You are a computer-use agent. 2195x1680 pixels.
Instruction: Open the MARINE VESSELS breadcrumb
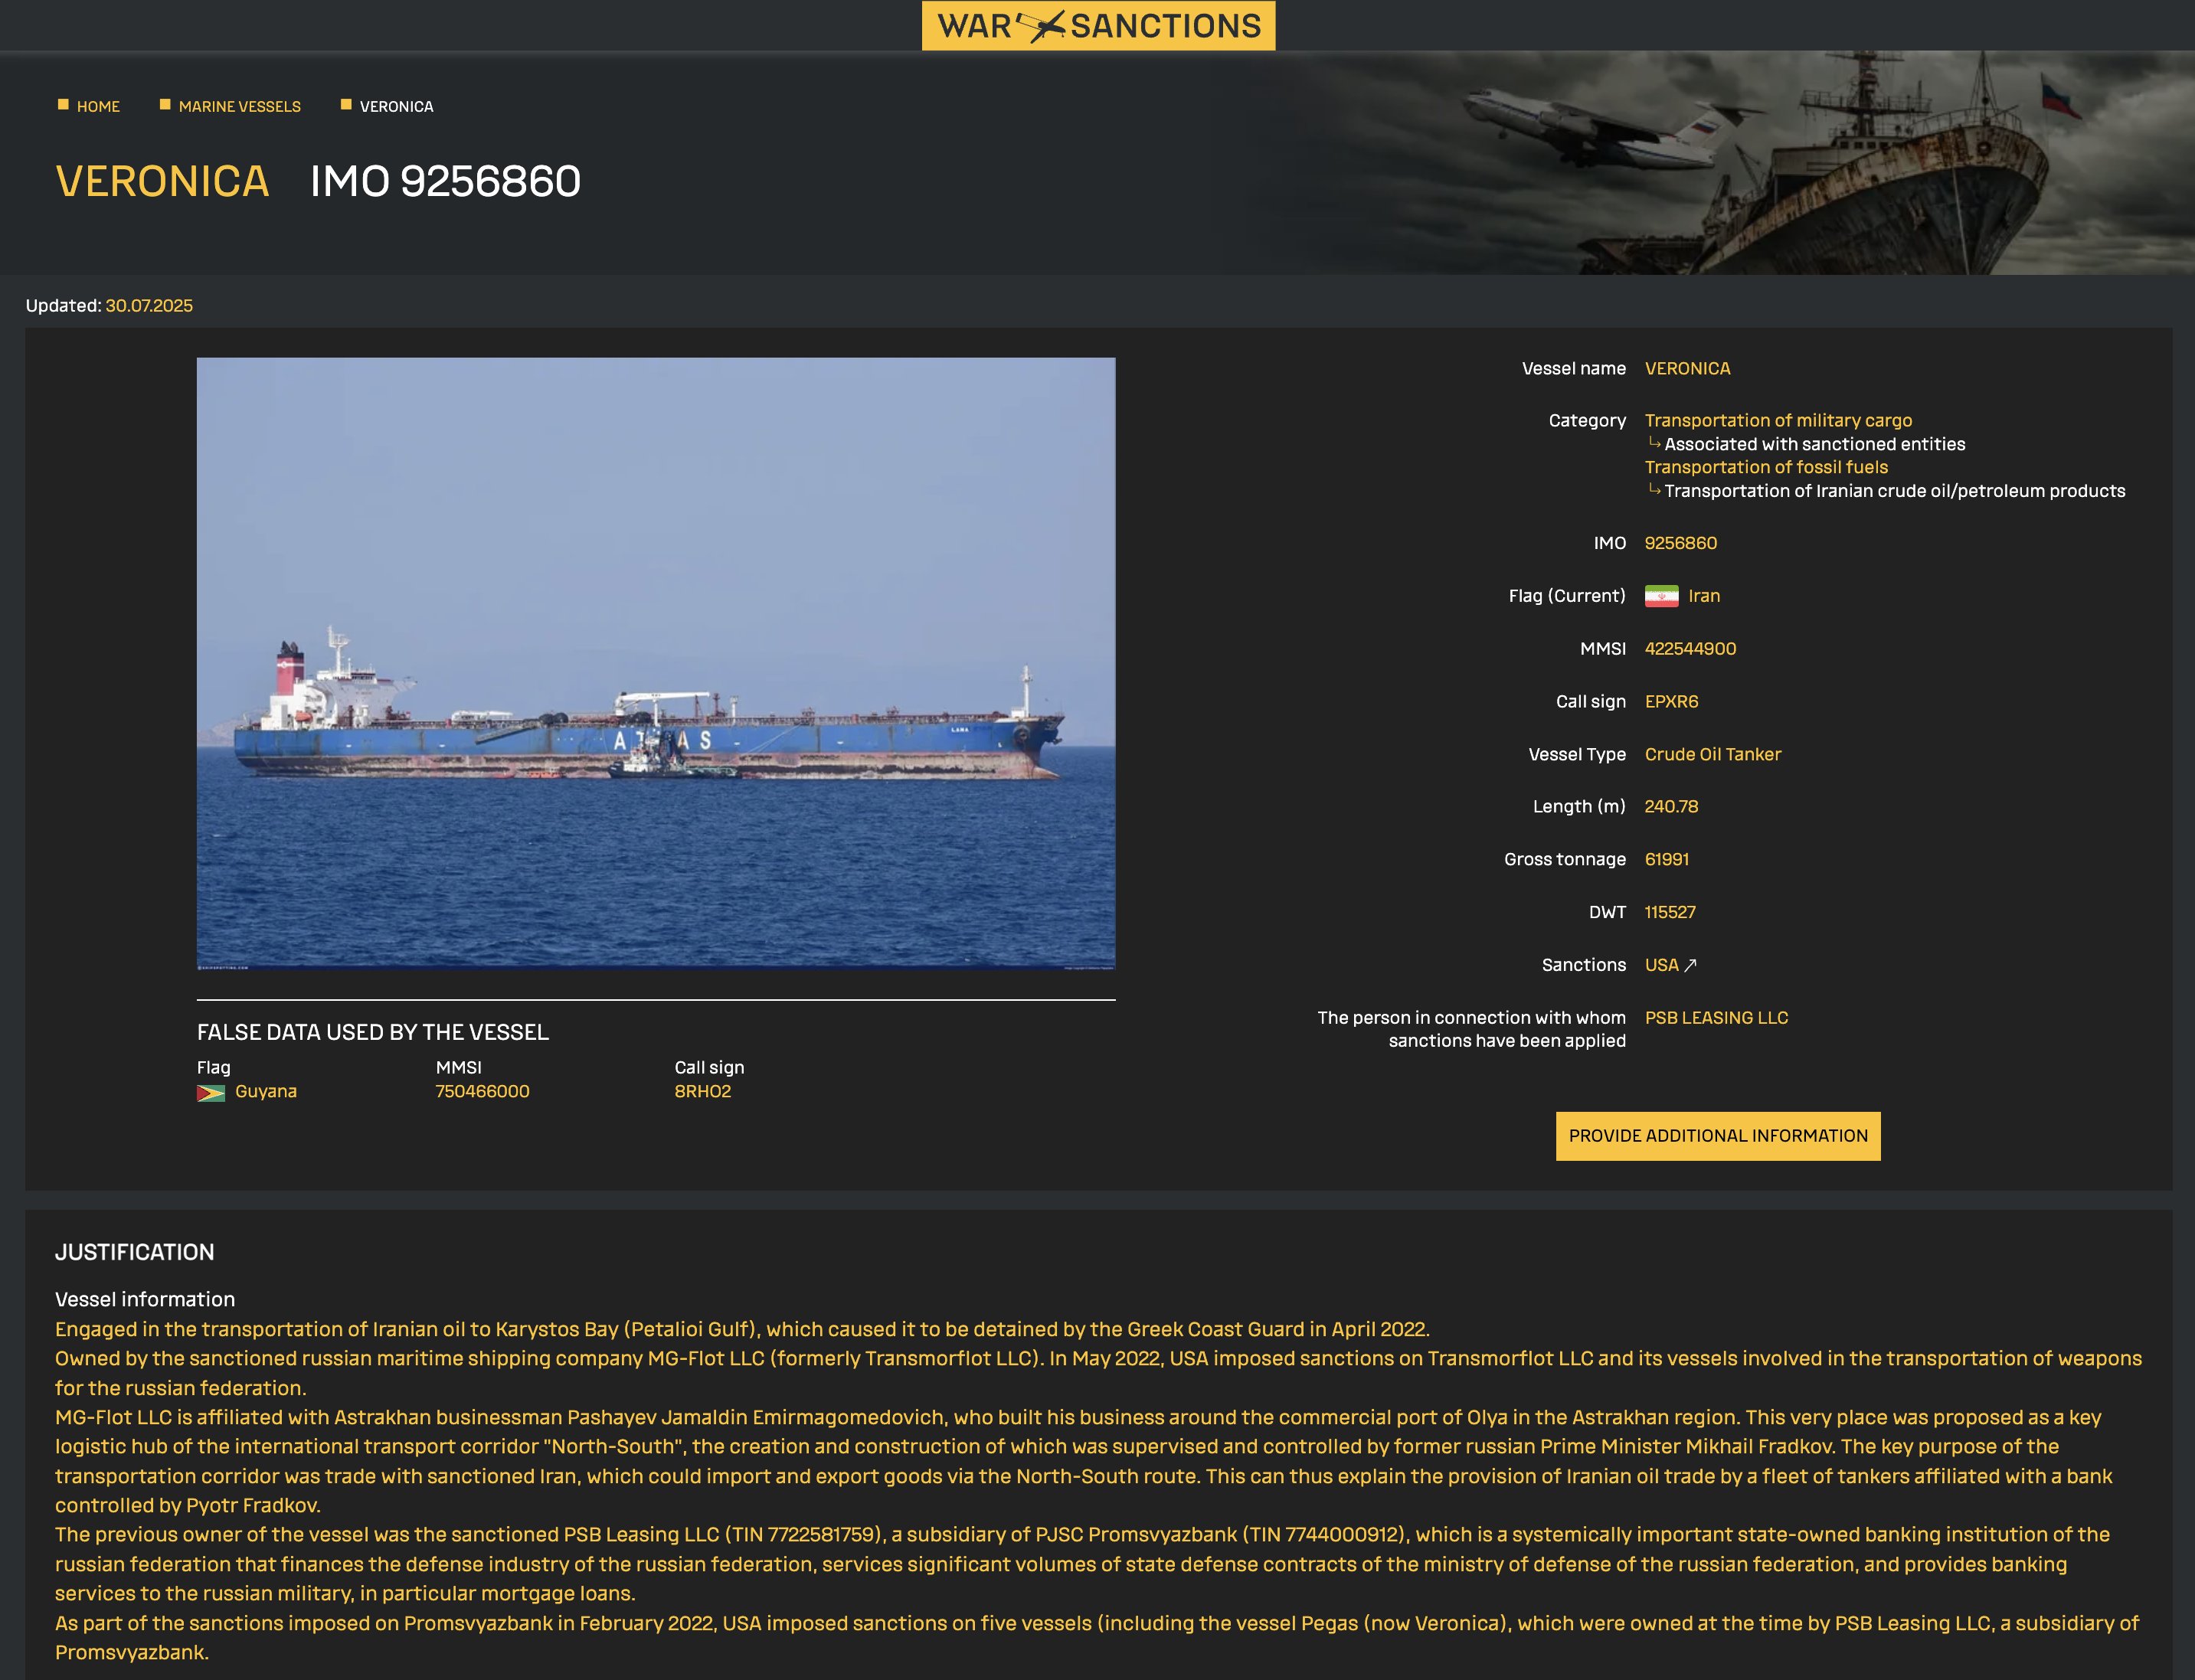click(239, 107)
